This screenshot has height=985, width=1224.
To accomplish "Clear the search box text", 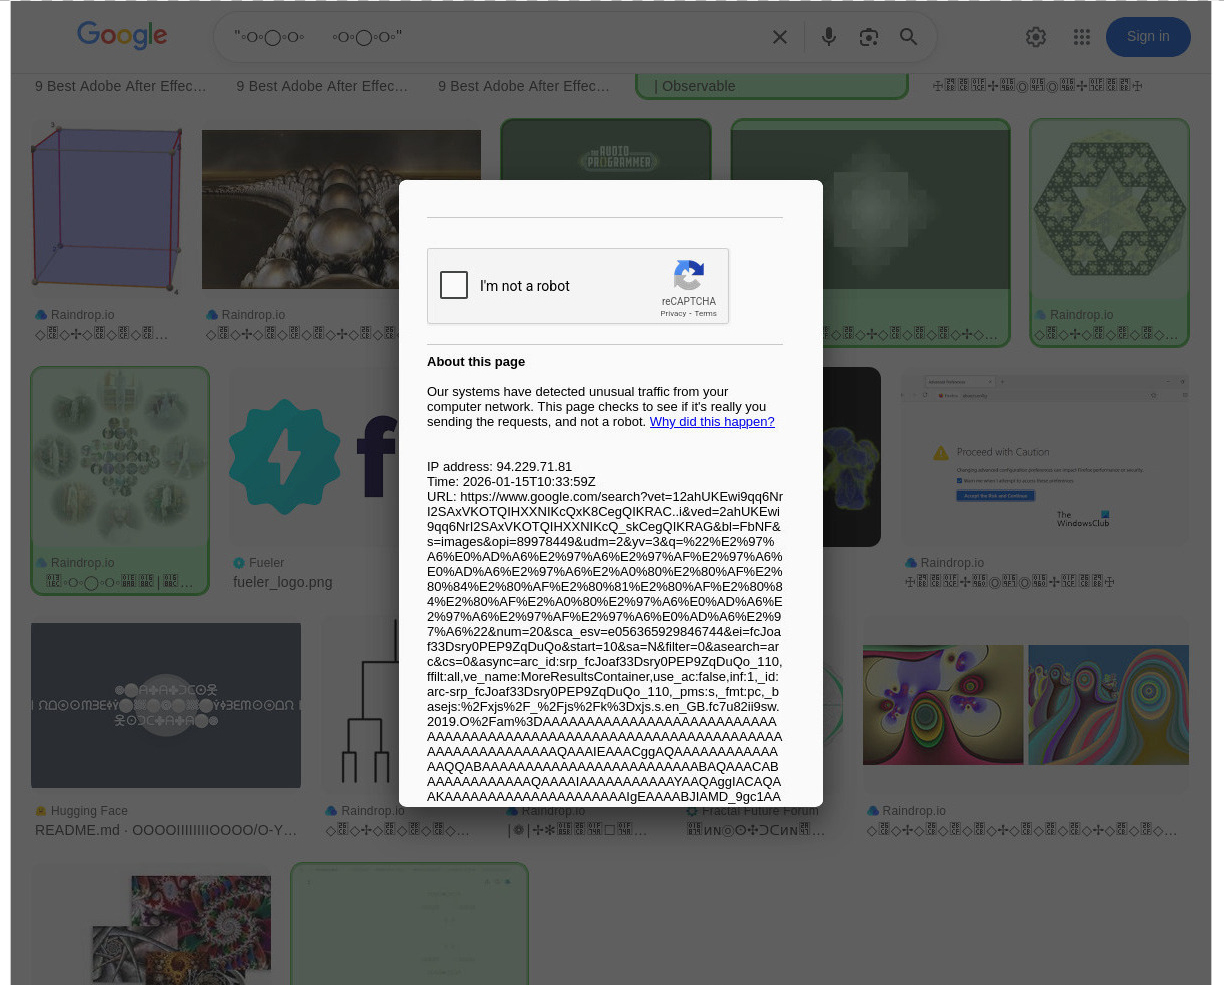I will point(780,37).
